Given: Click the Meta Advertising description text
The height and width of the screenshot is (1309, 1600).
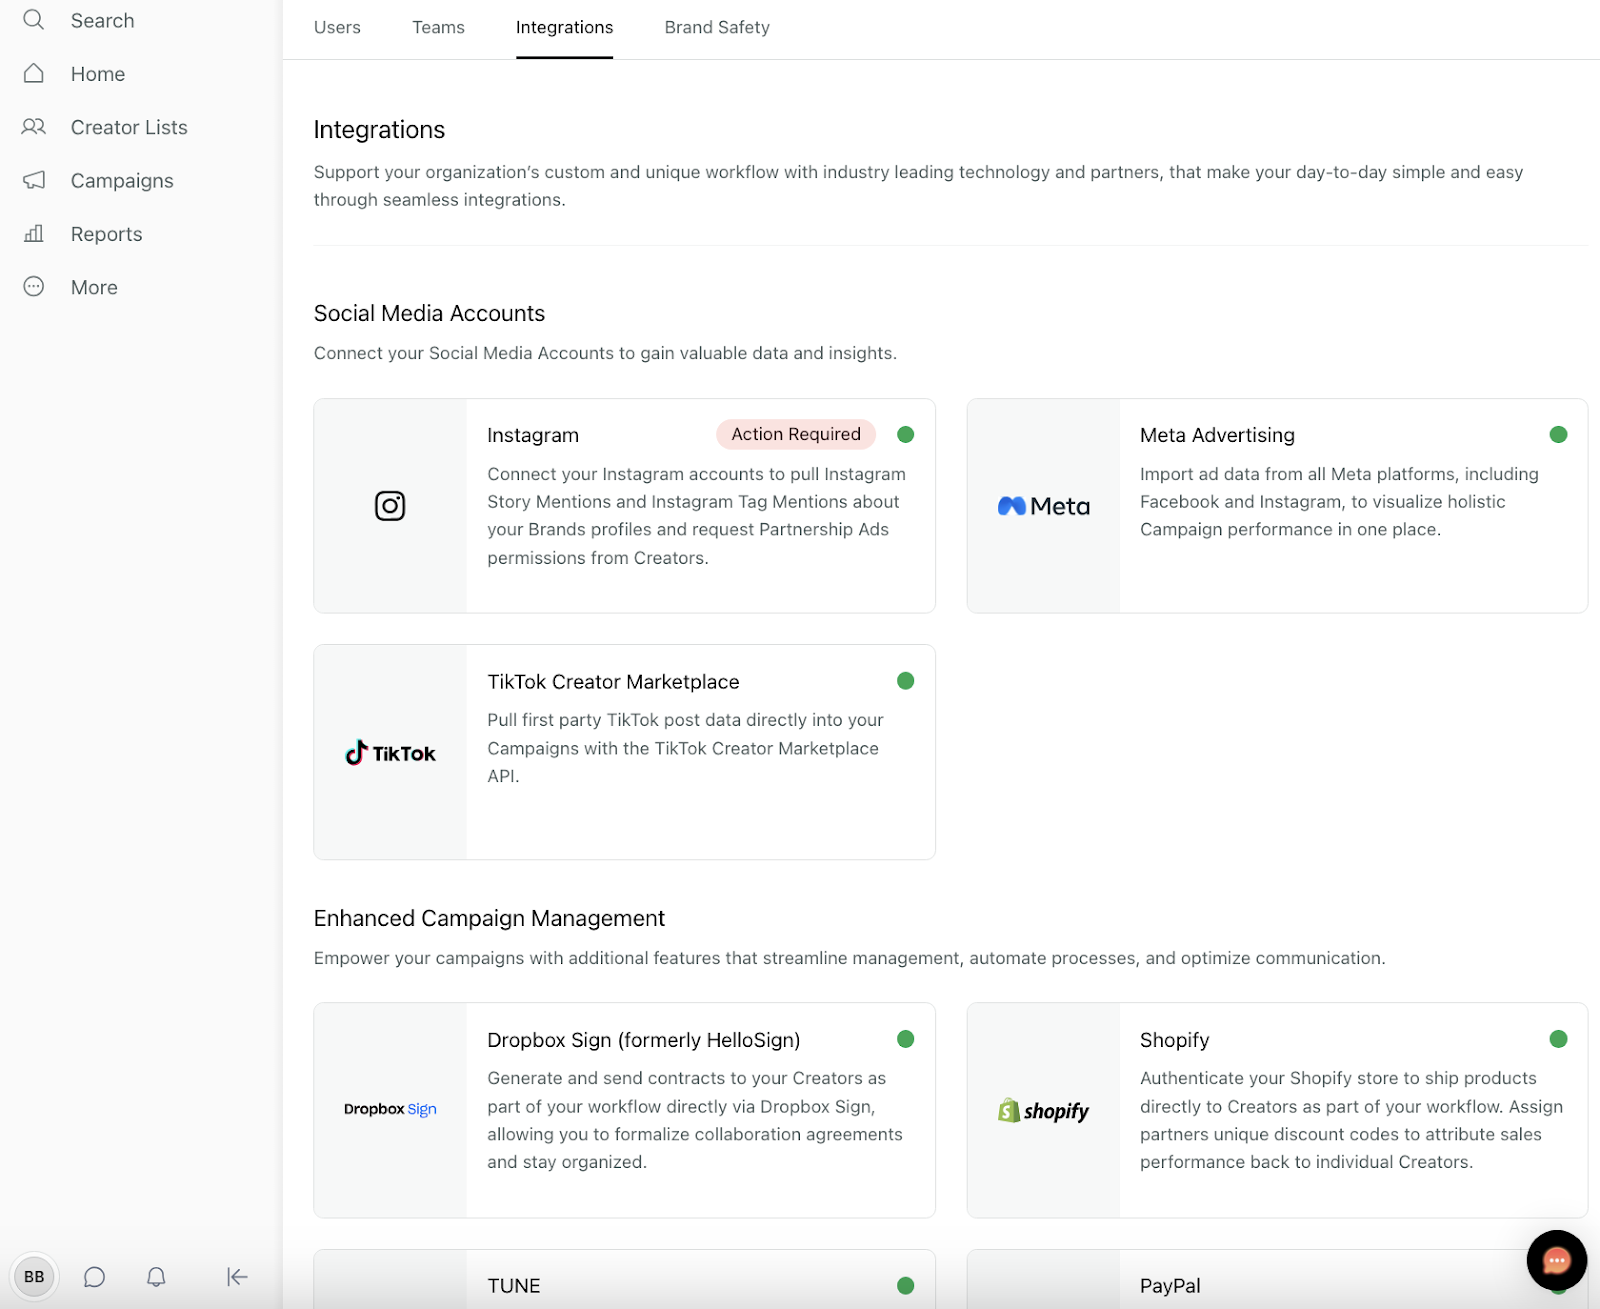Looking at the screenshot, I should pyautogui.click(x=1339, y=502).
